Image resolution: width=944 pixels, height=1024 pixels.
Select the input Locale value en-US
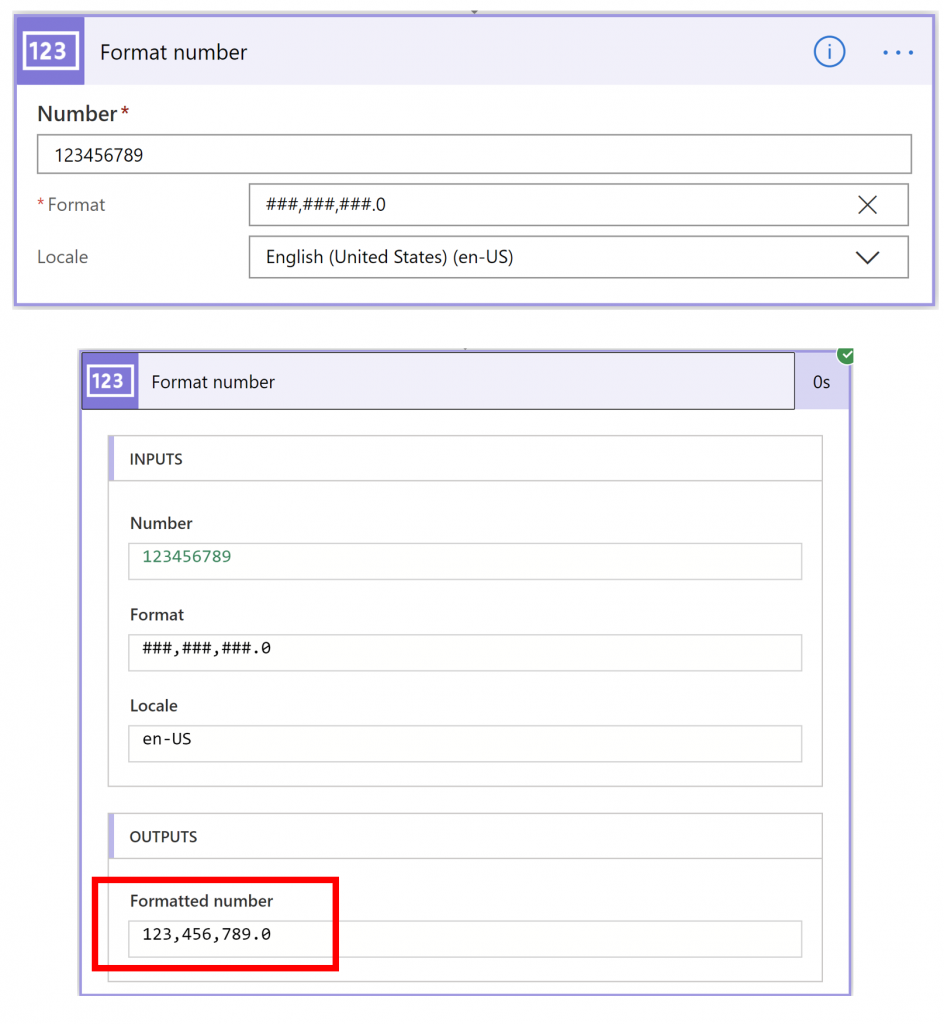click(x=465, y=743)
